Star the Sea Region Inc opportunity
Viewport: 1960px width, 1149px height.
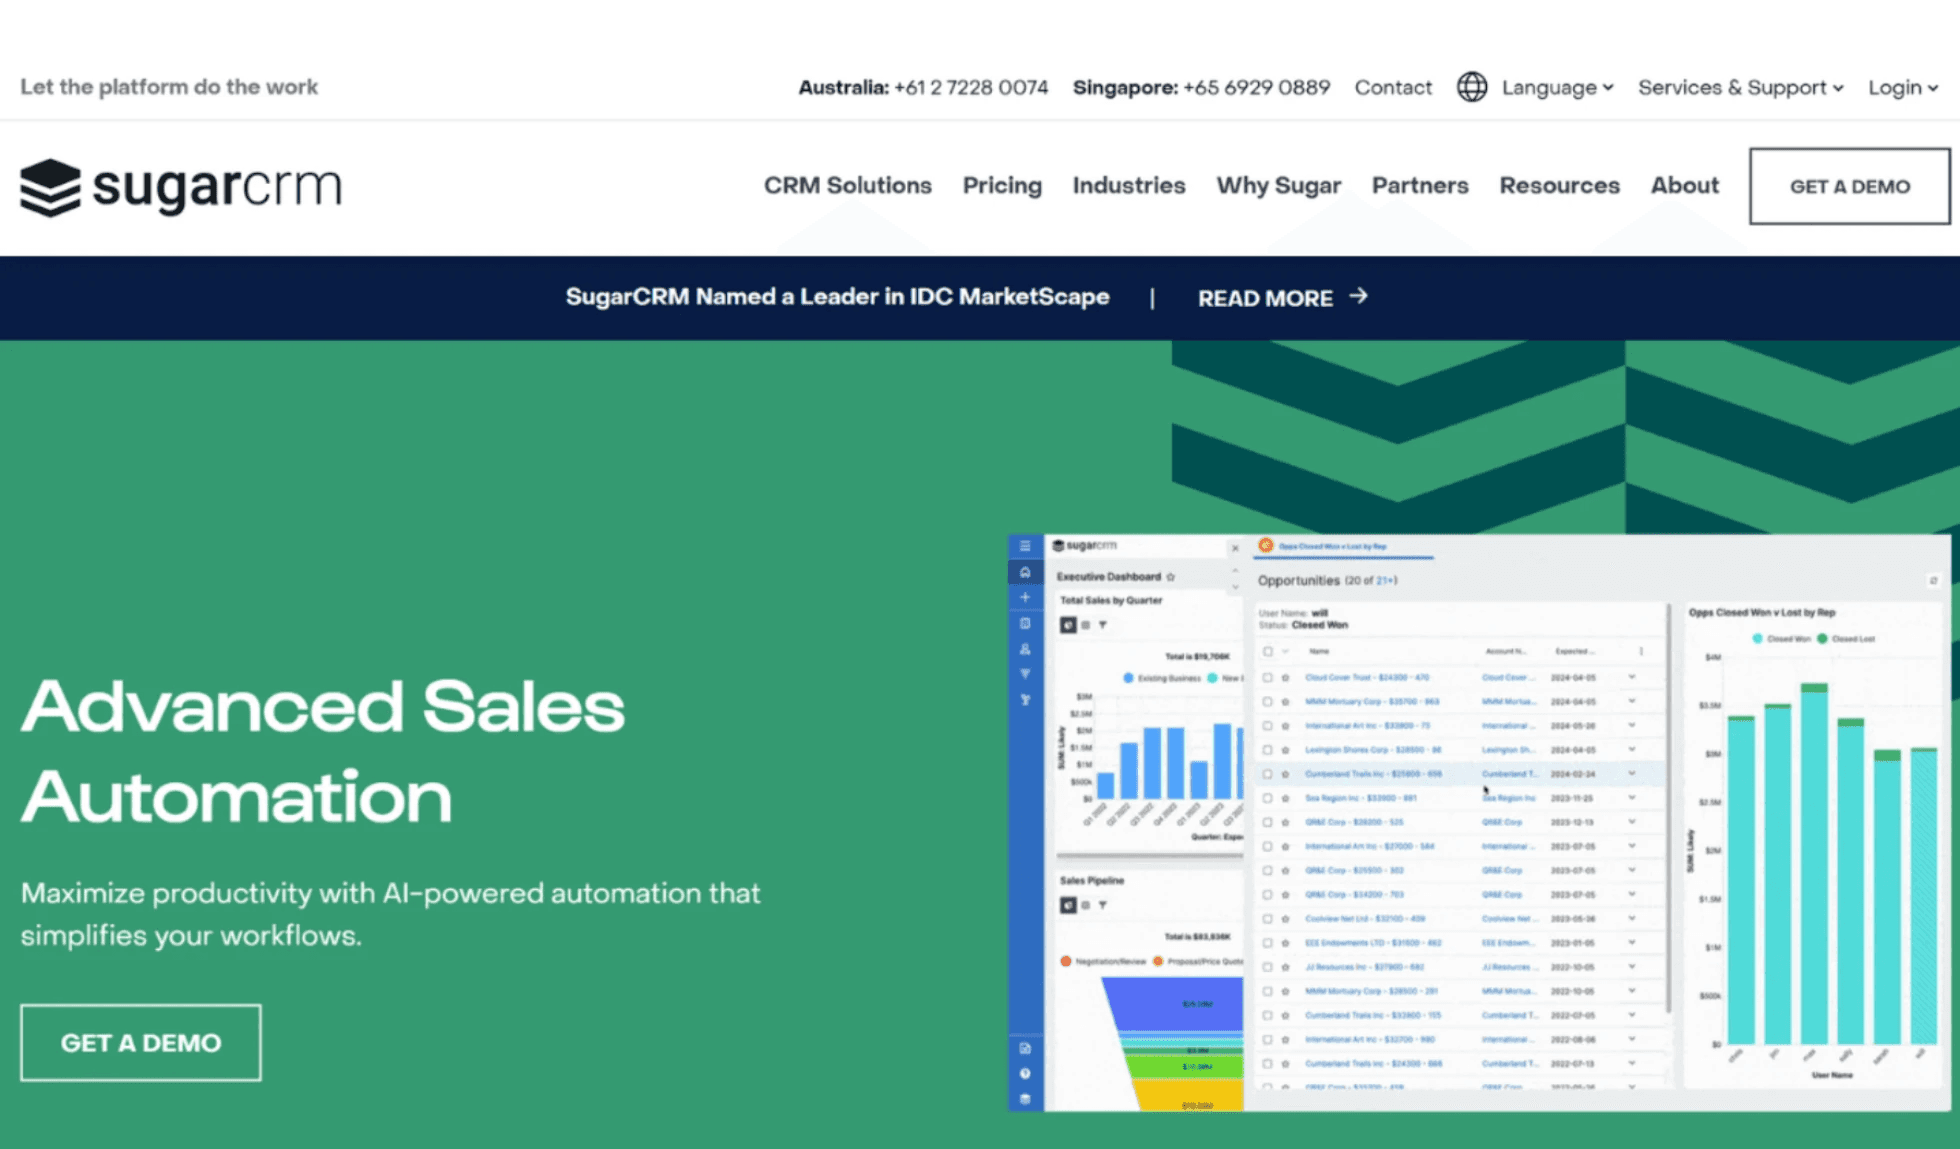tap(1286, 798)
